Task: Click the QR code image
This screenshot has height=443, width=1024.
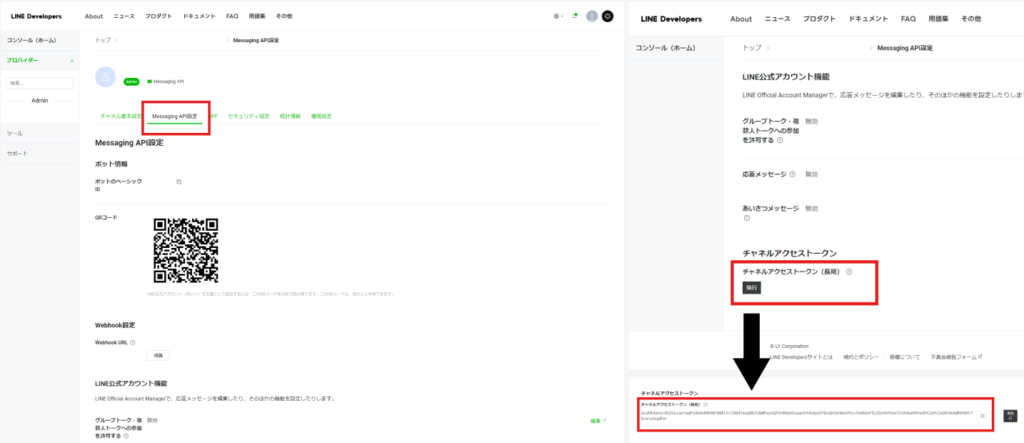Action: [x=185, y=250]
